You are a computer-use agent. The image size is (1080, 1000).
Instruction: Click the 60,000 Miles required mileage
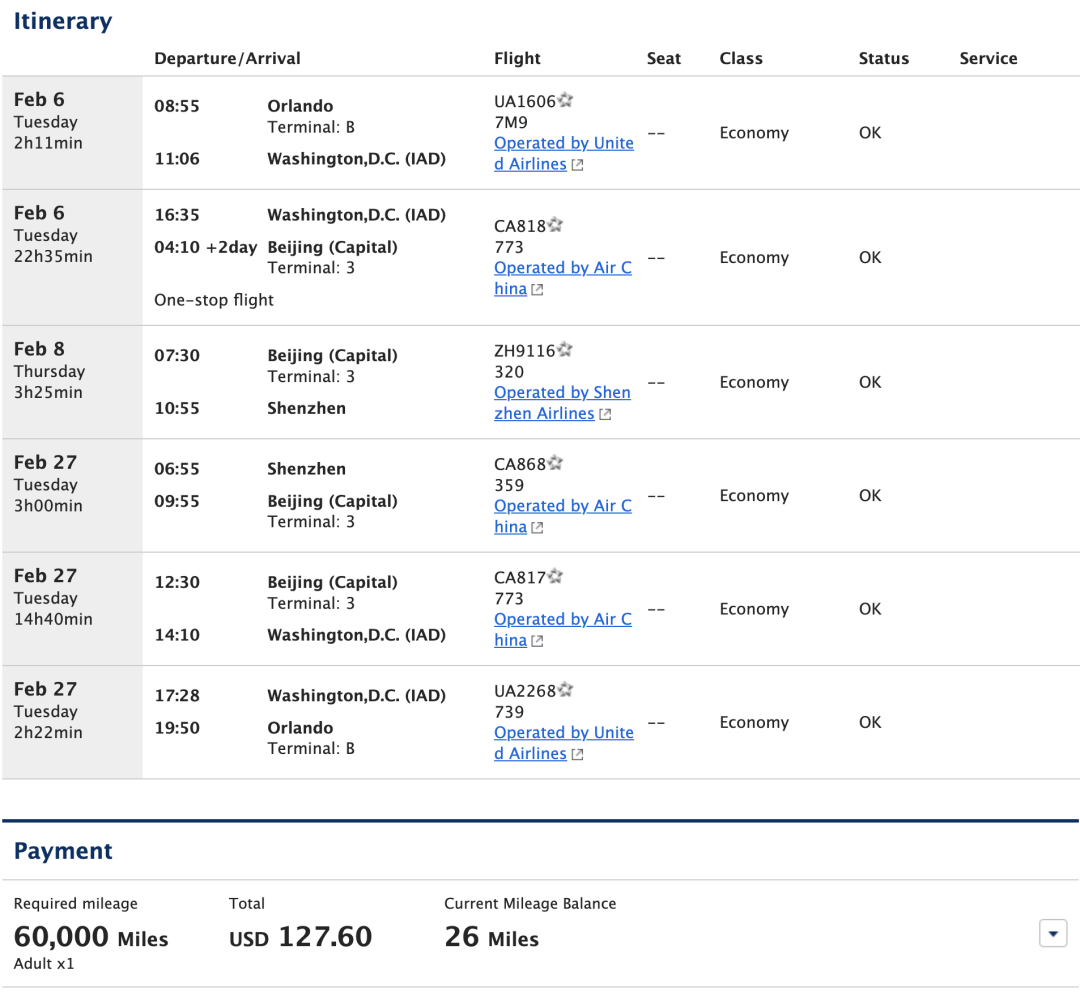click(91, 937)
